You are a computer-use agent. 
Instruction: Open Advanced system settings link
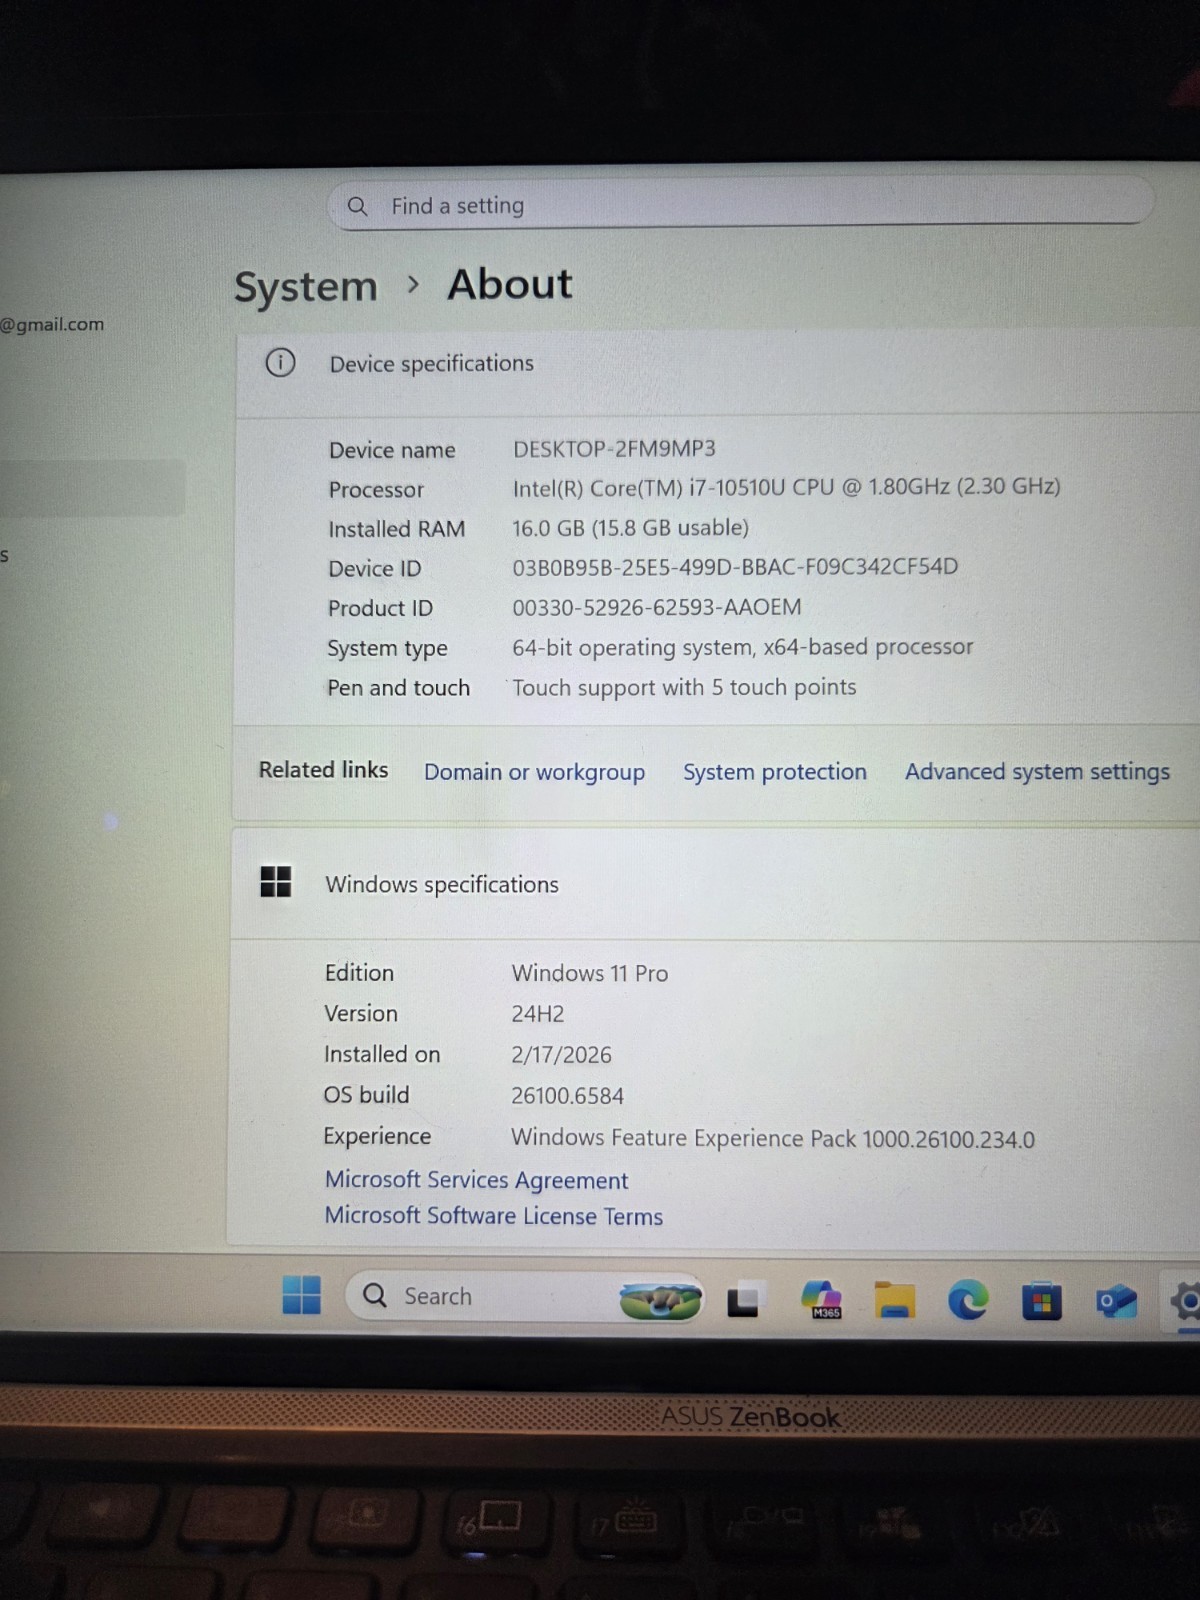pos(1037,772)
